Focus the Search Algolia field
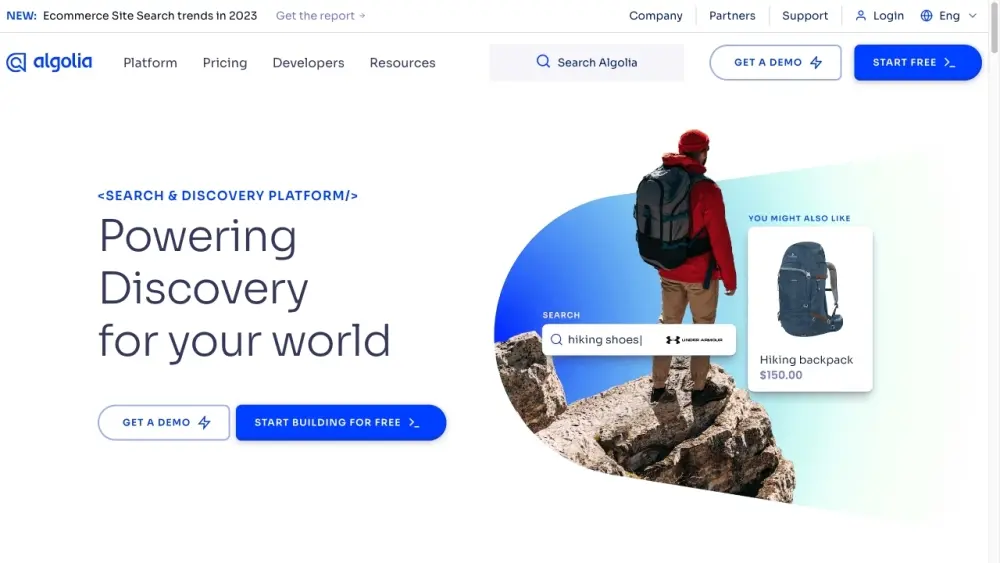The image size is (1000, 563). click(587, 62)
